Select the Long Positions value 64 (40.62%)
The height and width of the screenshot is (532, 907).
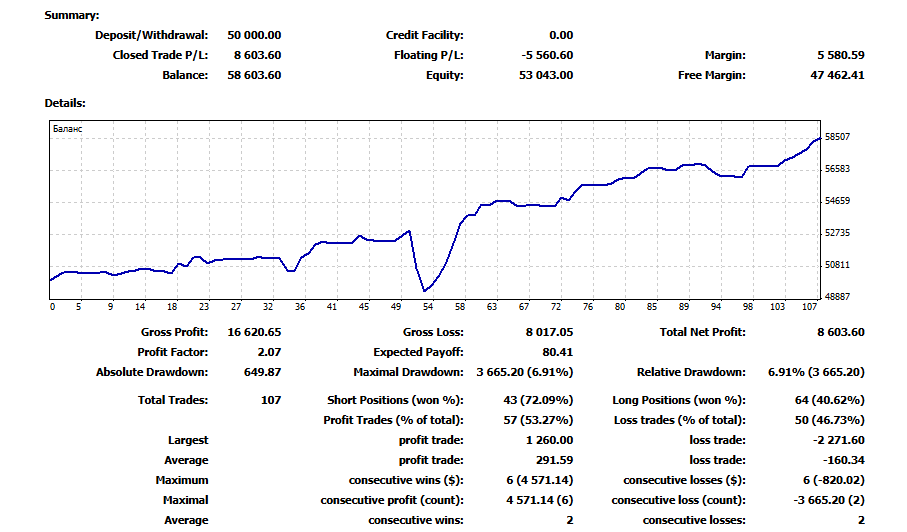829,400
